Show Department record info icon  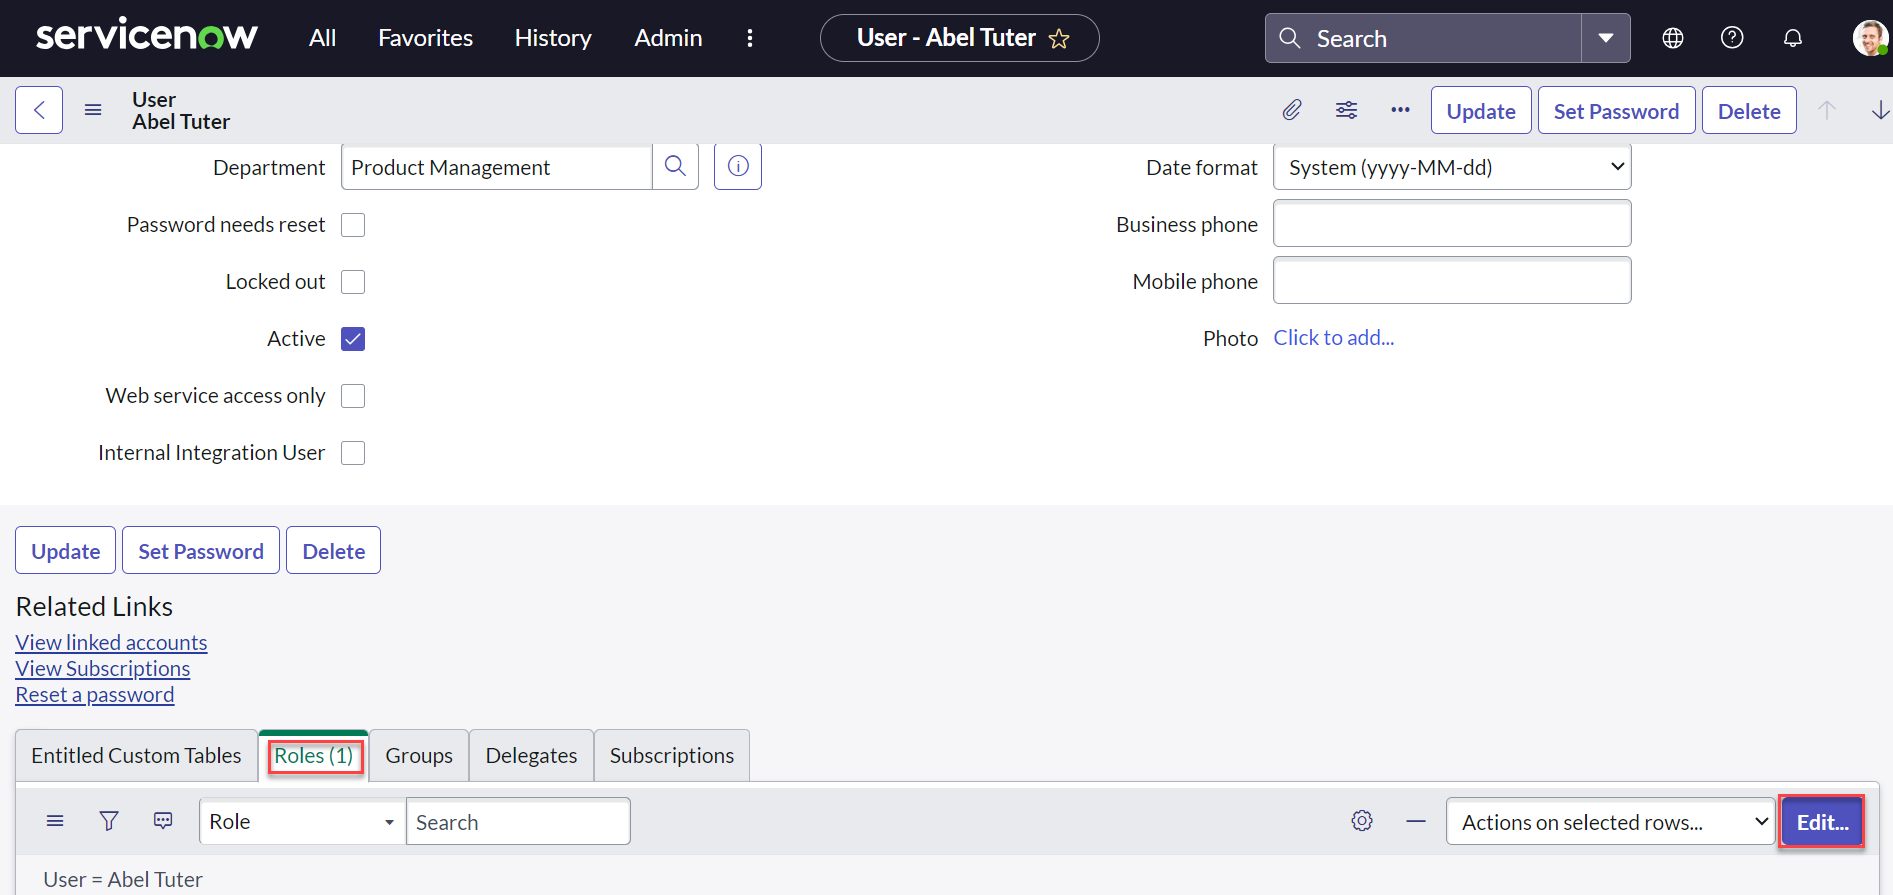(738, 166)
